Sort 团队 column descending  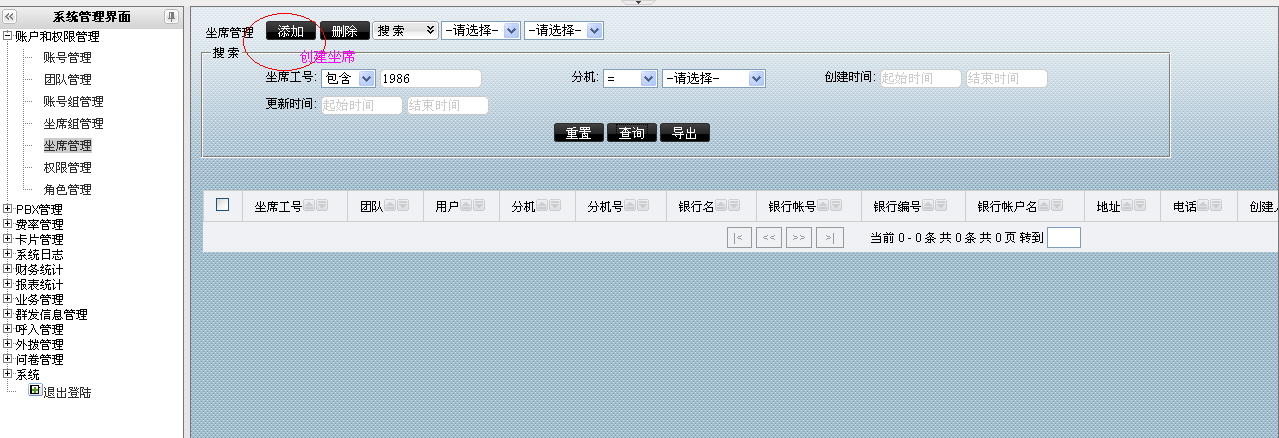click(x=403, y=206)
